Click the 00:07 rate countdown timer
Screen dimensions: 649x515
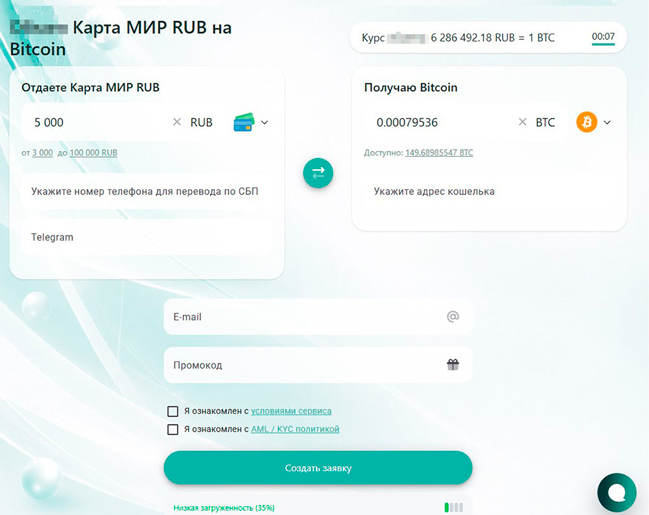pos(603,37)
